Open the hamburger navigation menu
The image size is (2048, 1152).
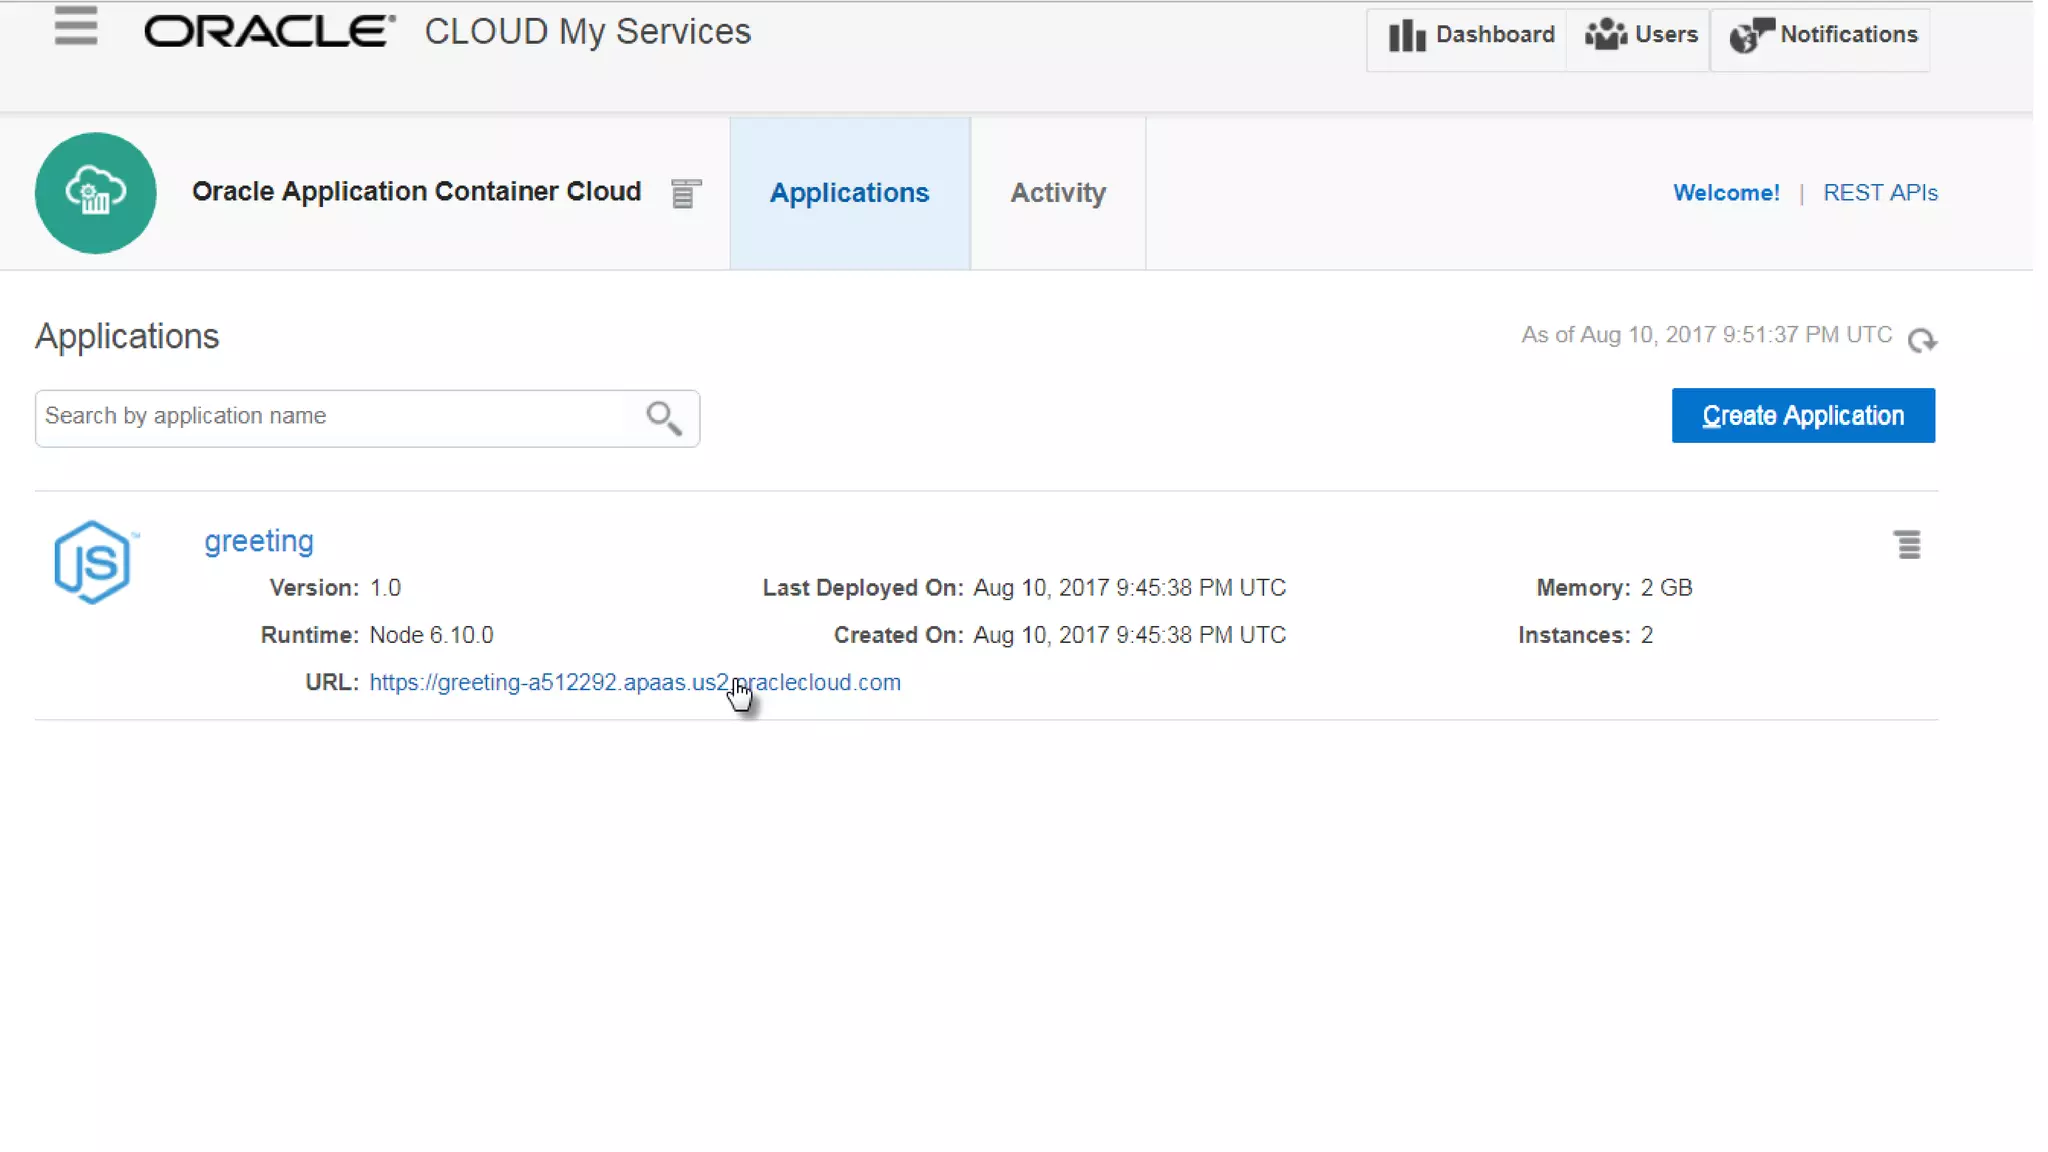pyautogui.click(x=76, y=26)
